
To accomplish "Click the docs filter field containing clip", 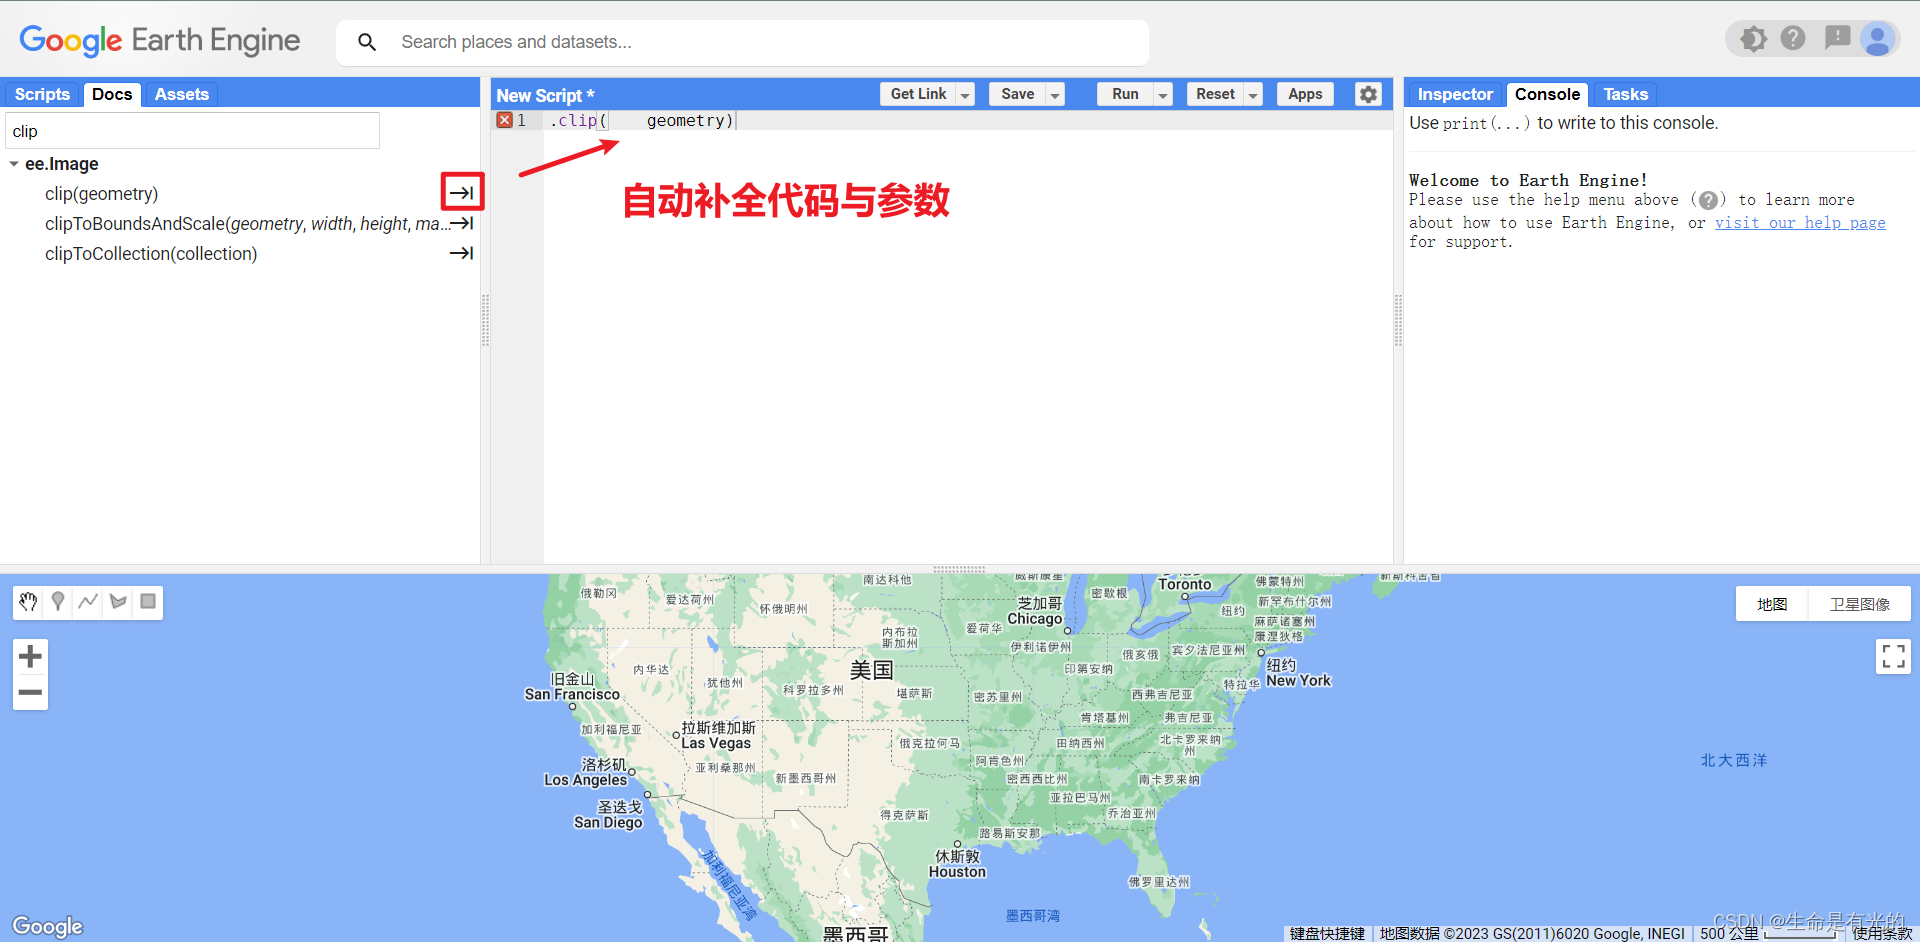I will pos(193,131).
